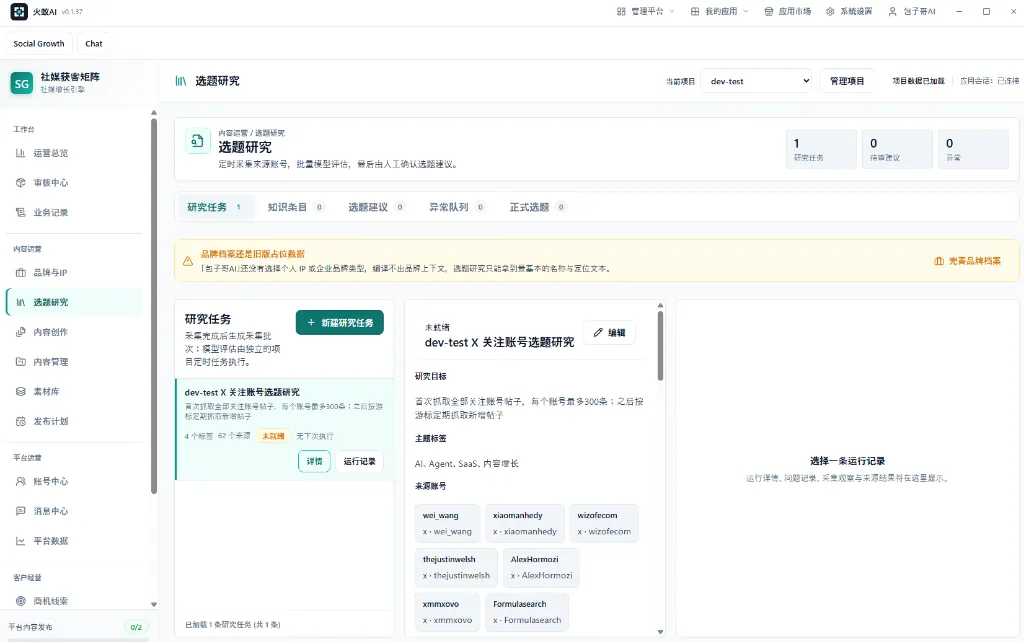Open 平台数据 in the sidebar
Viewport: 1024px width, 642px height.
point(74,541)
